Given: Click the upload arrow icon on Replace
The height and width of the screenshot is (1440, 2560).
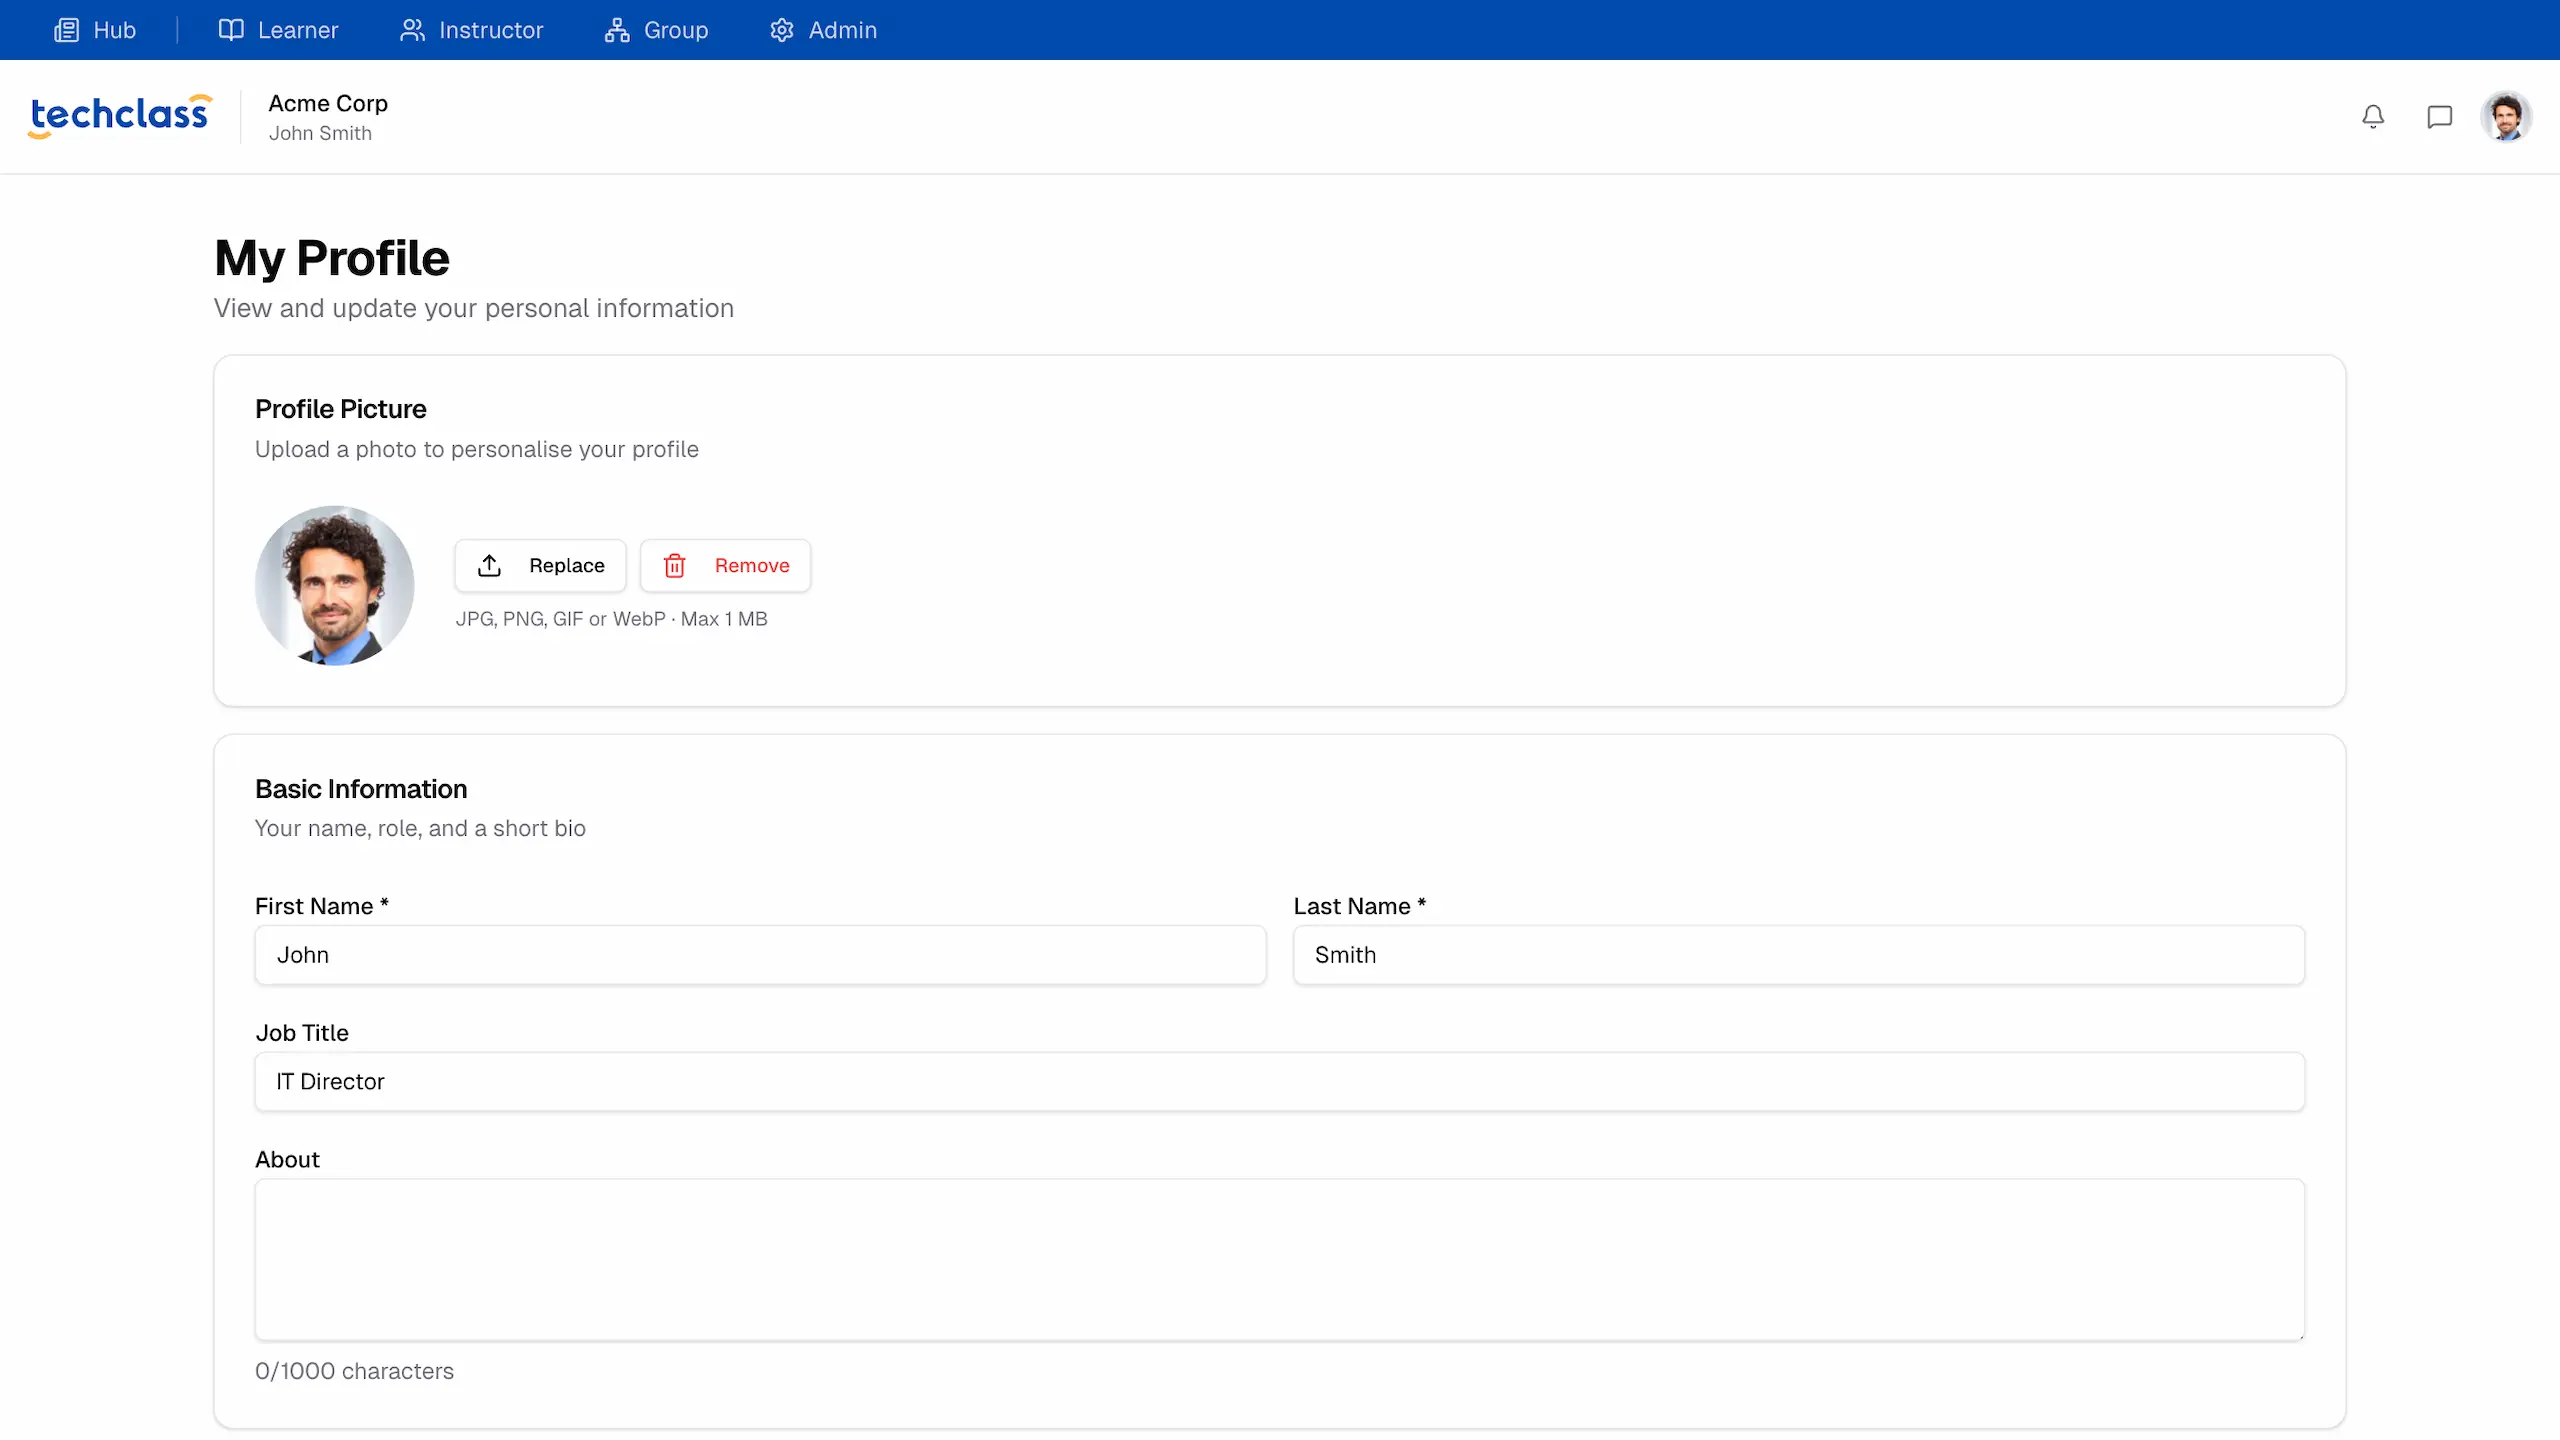Looking at the screenshot, I should (x=489, y=566).
